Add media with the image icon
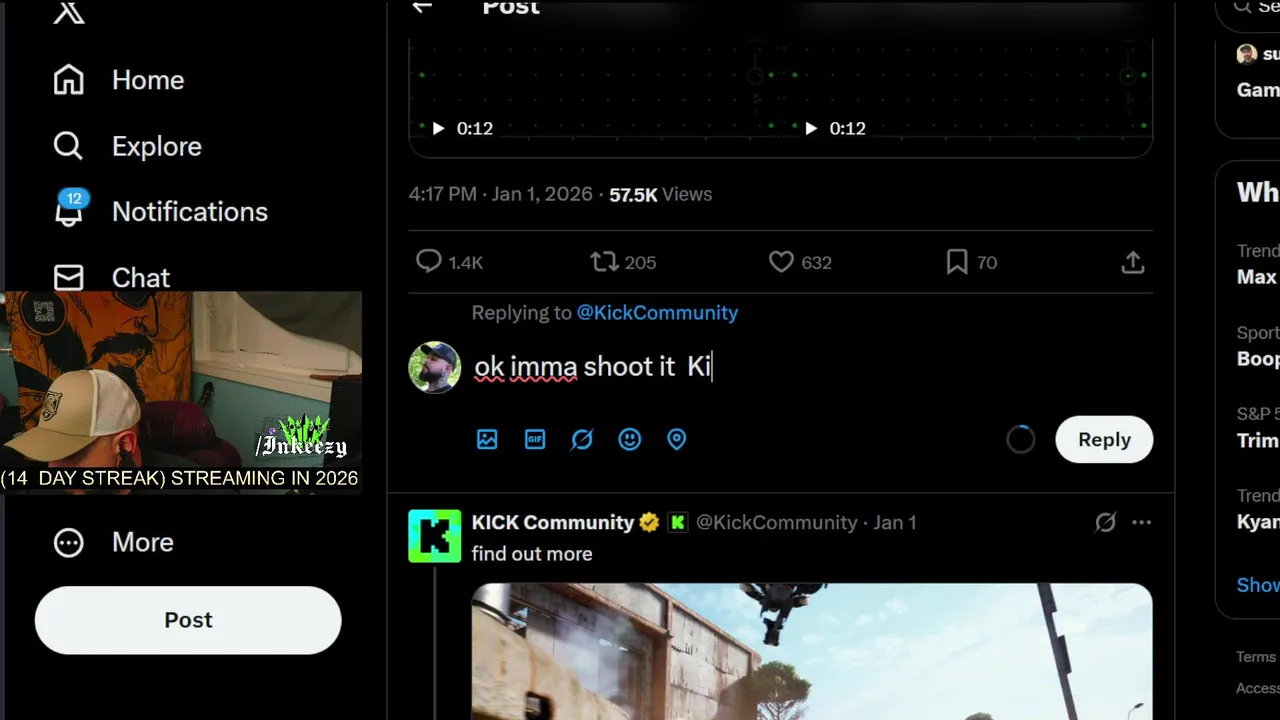Viewport: 1280px width, 720px height. pos(487,439)
